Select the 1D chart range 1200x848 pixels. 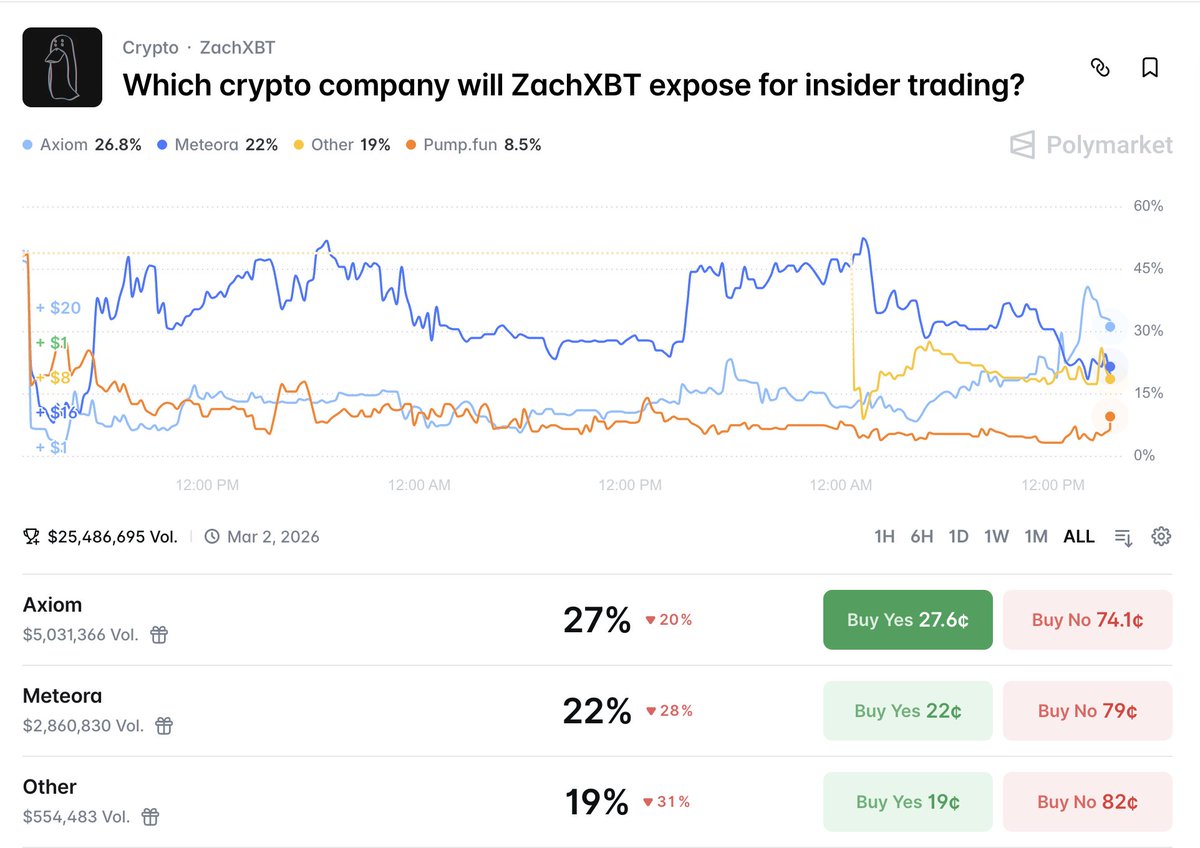pos(958,537)
